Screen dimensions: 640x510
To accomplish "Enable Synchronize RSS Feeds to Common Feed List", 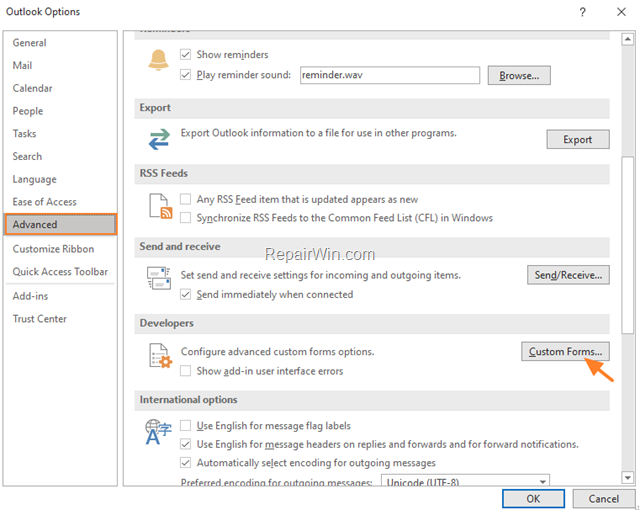I will 185,217.
